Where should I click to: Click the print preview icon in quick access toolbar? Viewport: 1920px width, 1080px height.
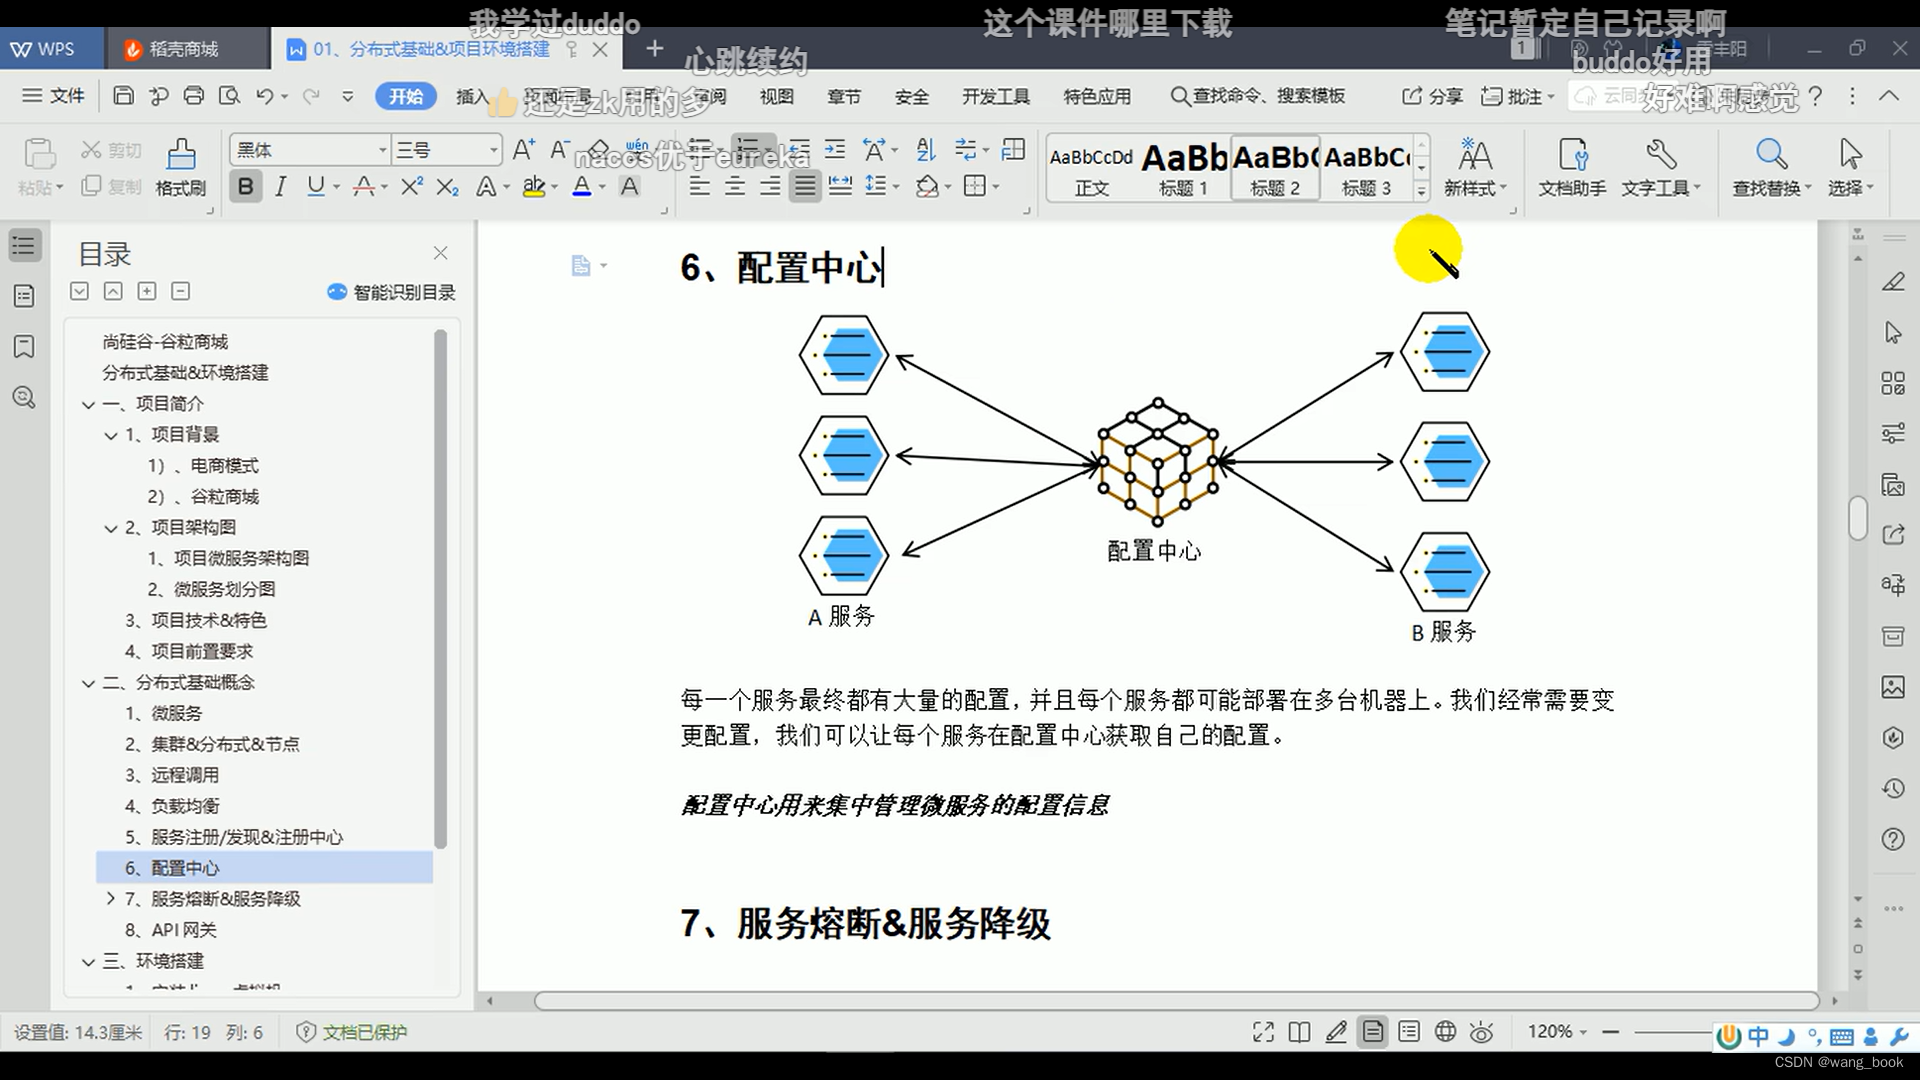click(x=229, y=96)
